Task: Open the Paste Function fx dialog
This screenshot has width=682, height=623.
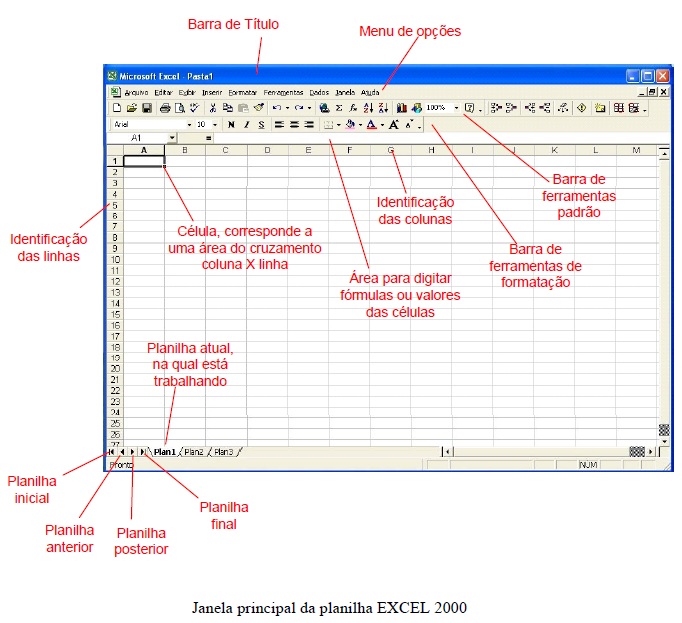Action: [x=354, y=108]
